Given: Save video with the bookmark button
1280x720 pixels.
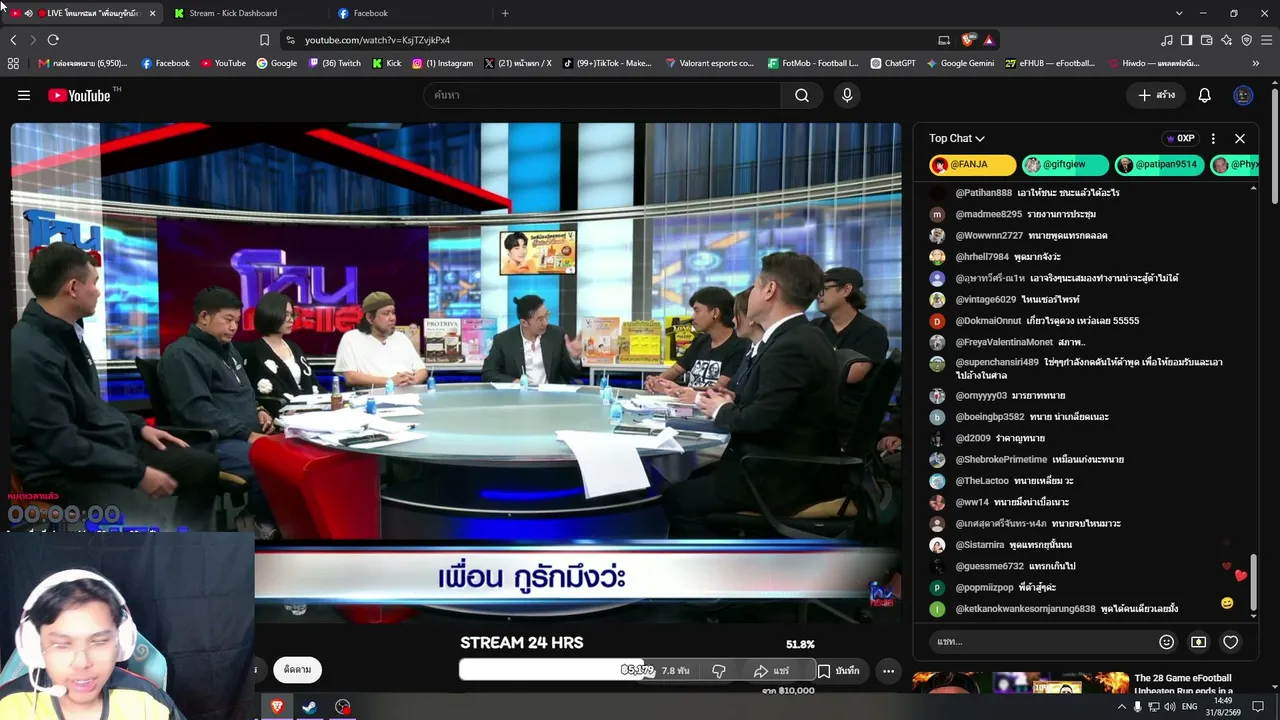Looking at the screenshot, I should [x=838, y=671].
